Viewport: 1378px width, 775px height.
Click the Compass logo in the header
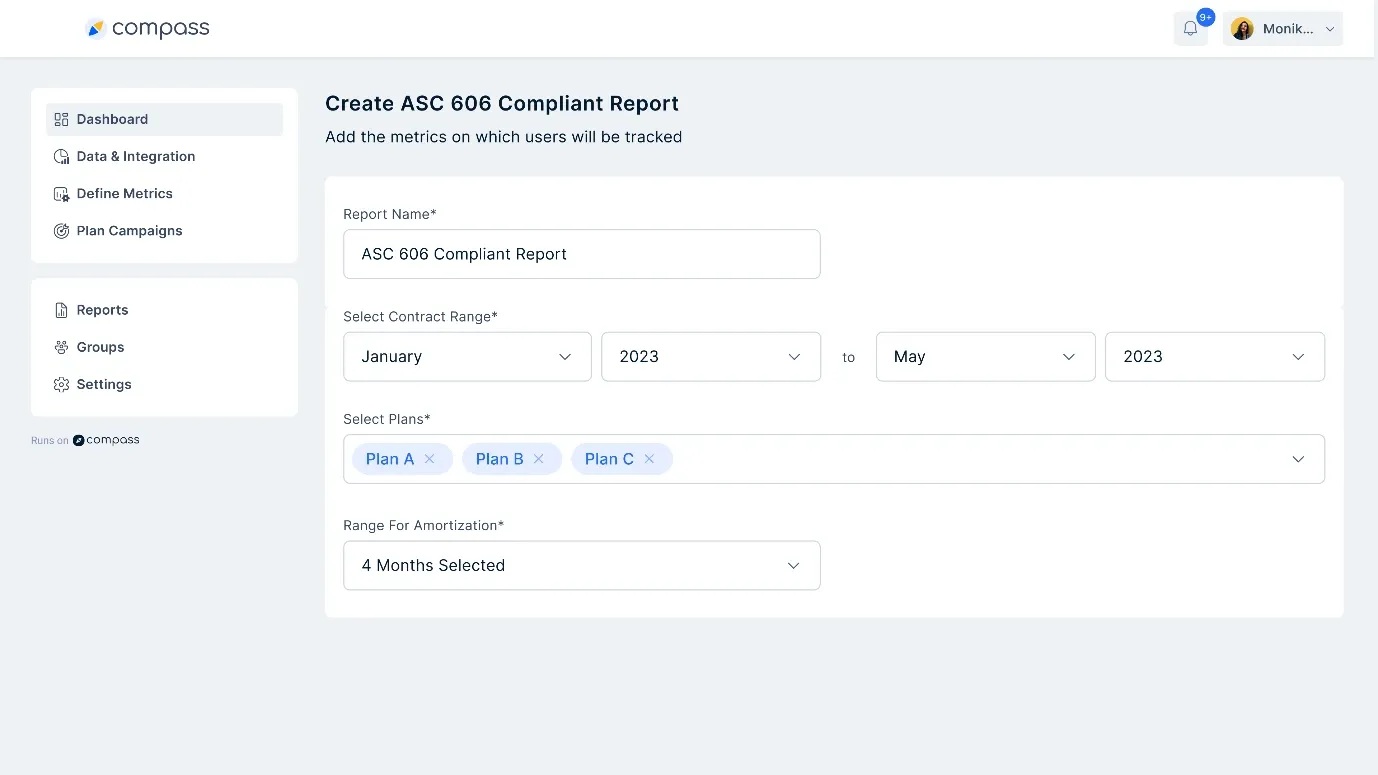147,28
